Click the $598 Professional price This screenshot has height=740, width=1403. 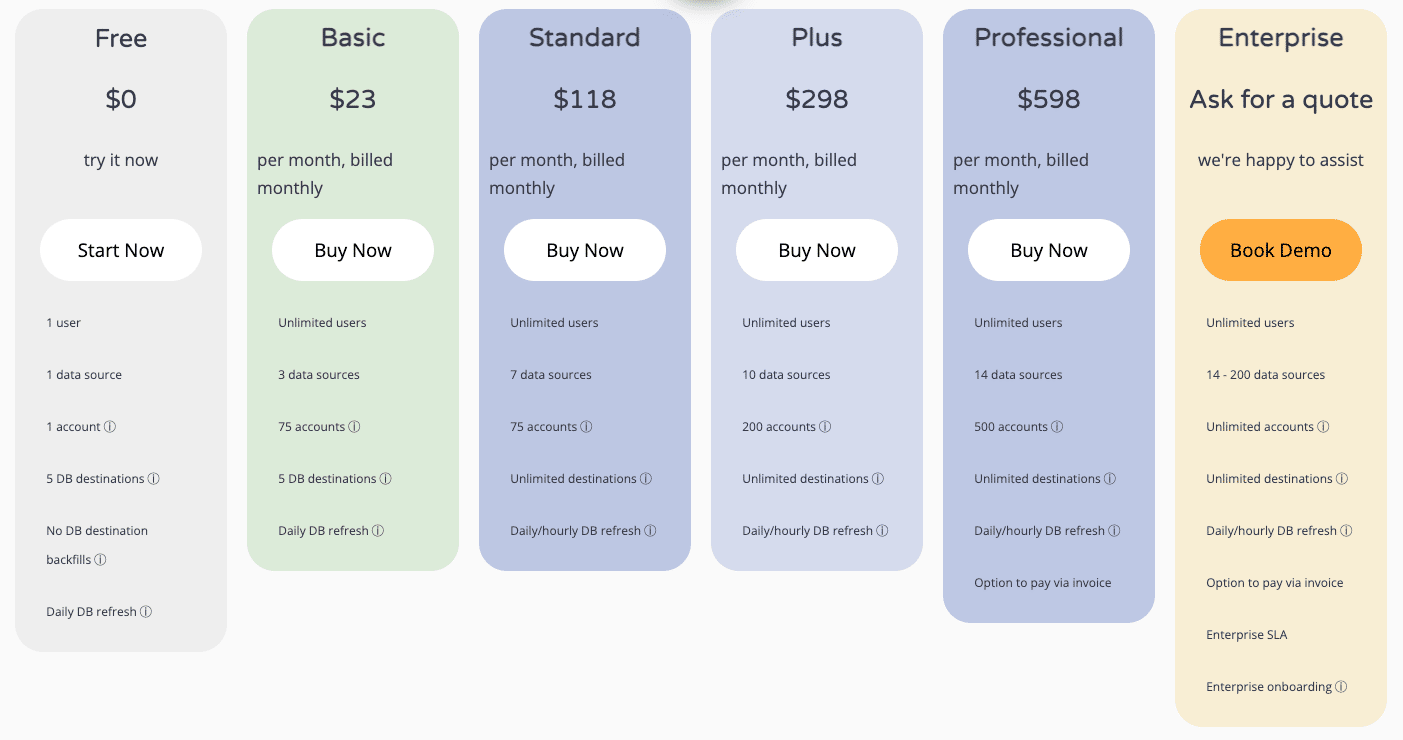click(1049, 99)
